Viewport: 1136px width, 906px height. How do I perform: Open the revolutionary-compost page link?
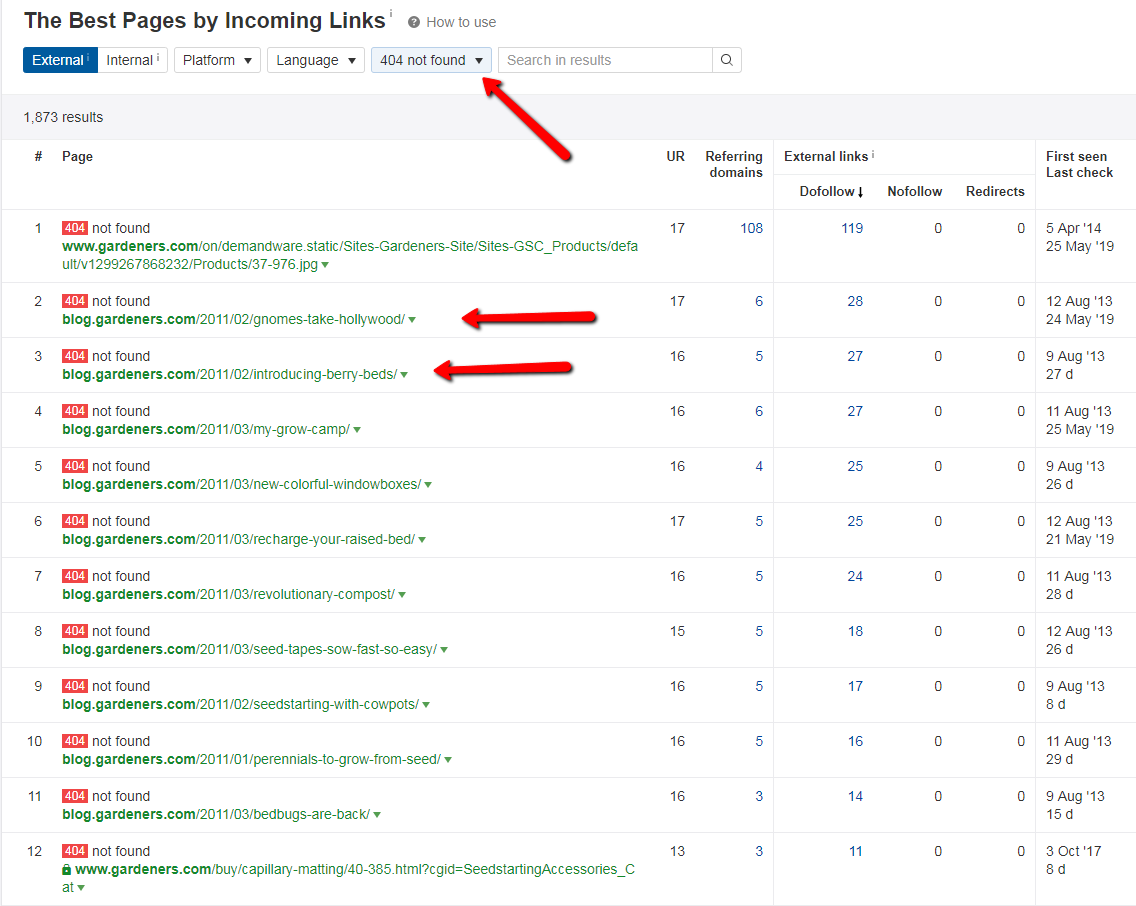tap(228, 595)
